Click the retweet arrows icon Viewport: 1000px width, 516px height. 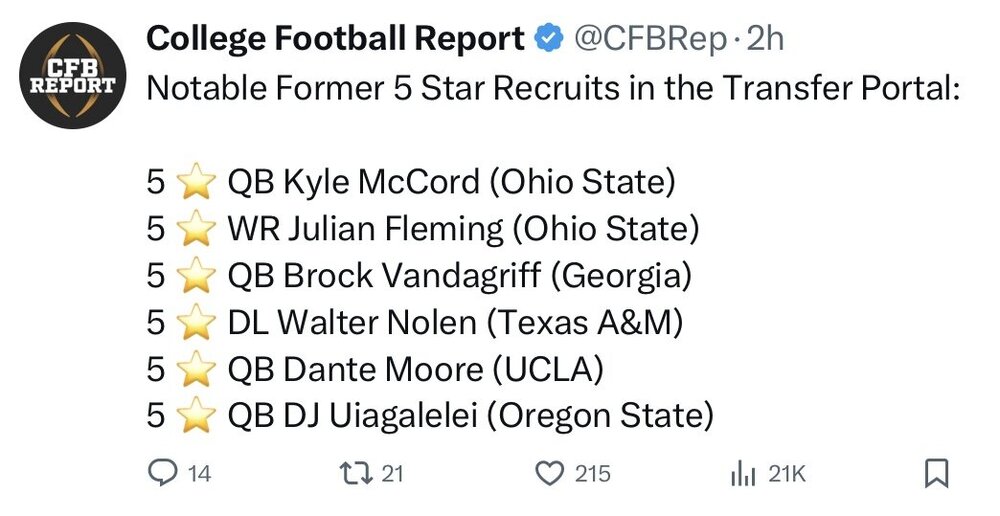click(x=355, y=473)
